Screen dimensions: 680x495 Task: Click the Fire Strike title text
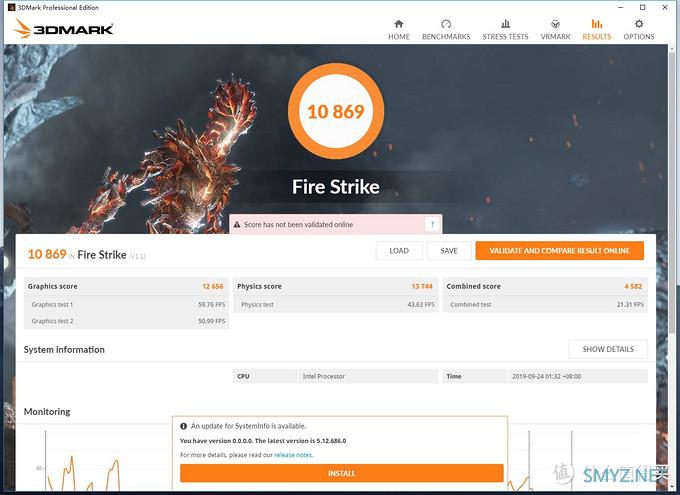336,187
